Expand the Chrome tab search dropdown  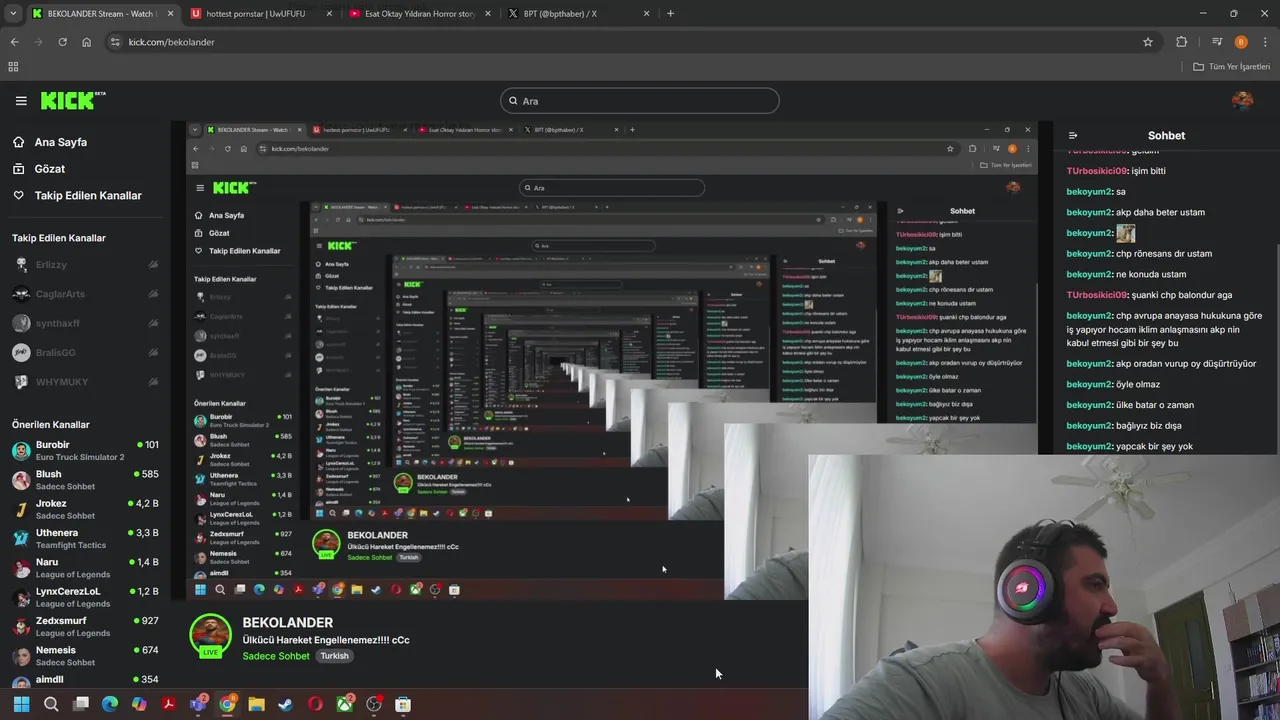click(x=13, y=14)
